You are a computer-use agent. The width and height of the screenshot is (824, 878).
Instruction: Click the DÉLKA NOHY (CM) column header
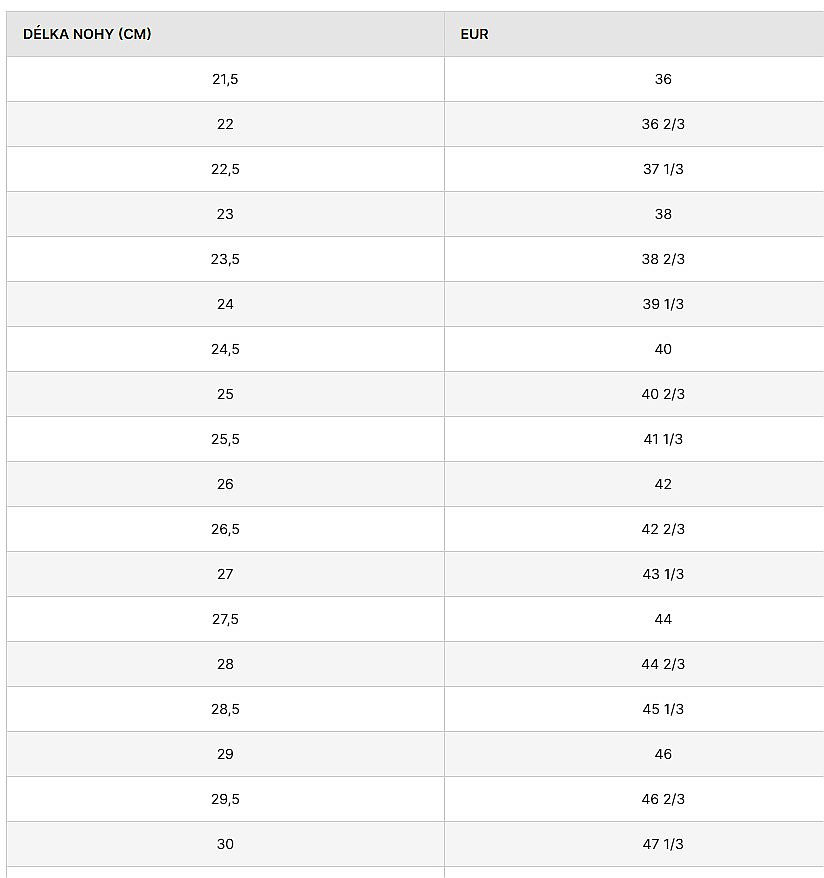point(87,34)
